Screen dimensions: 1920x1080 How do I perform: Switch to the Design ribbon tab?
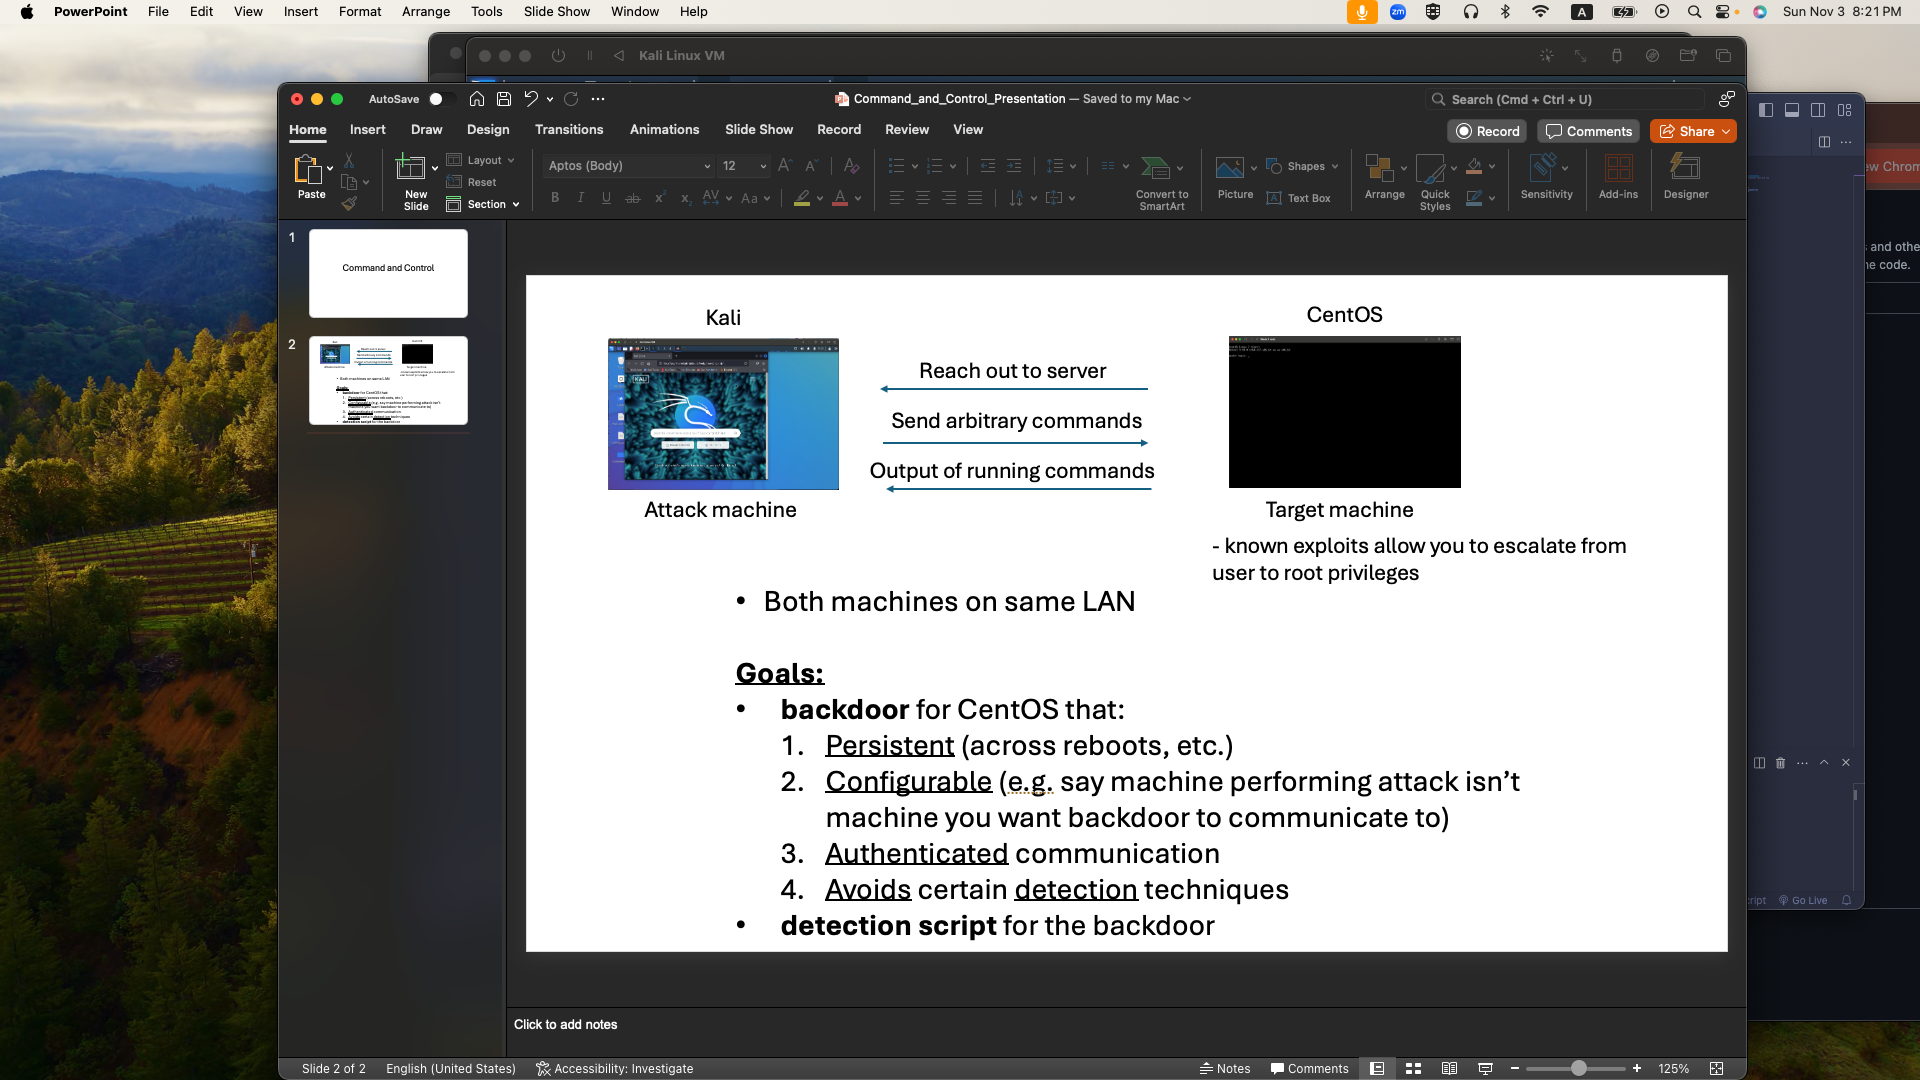click(488, 130)
